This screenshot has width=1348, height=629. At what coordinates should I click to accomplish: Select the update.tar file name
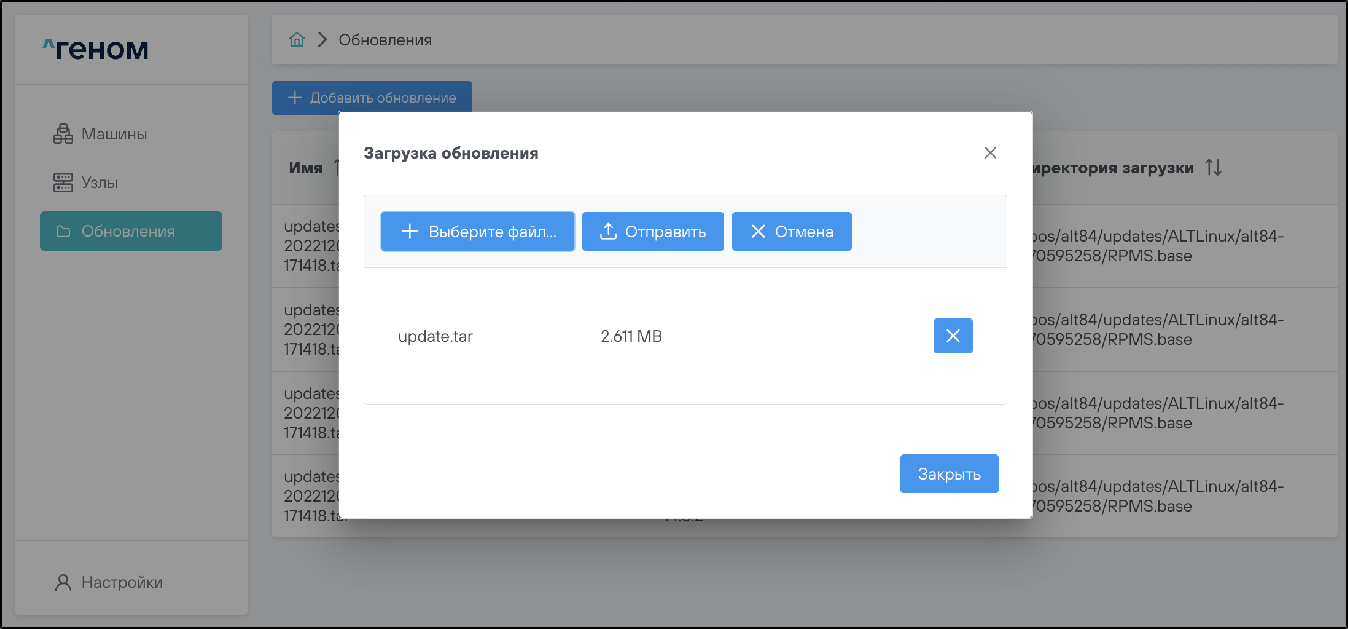tap(435, 337)
